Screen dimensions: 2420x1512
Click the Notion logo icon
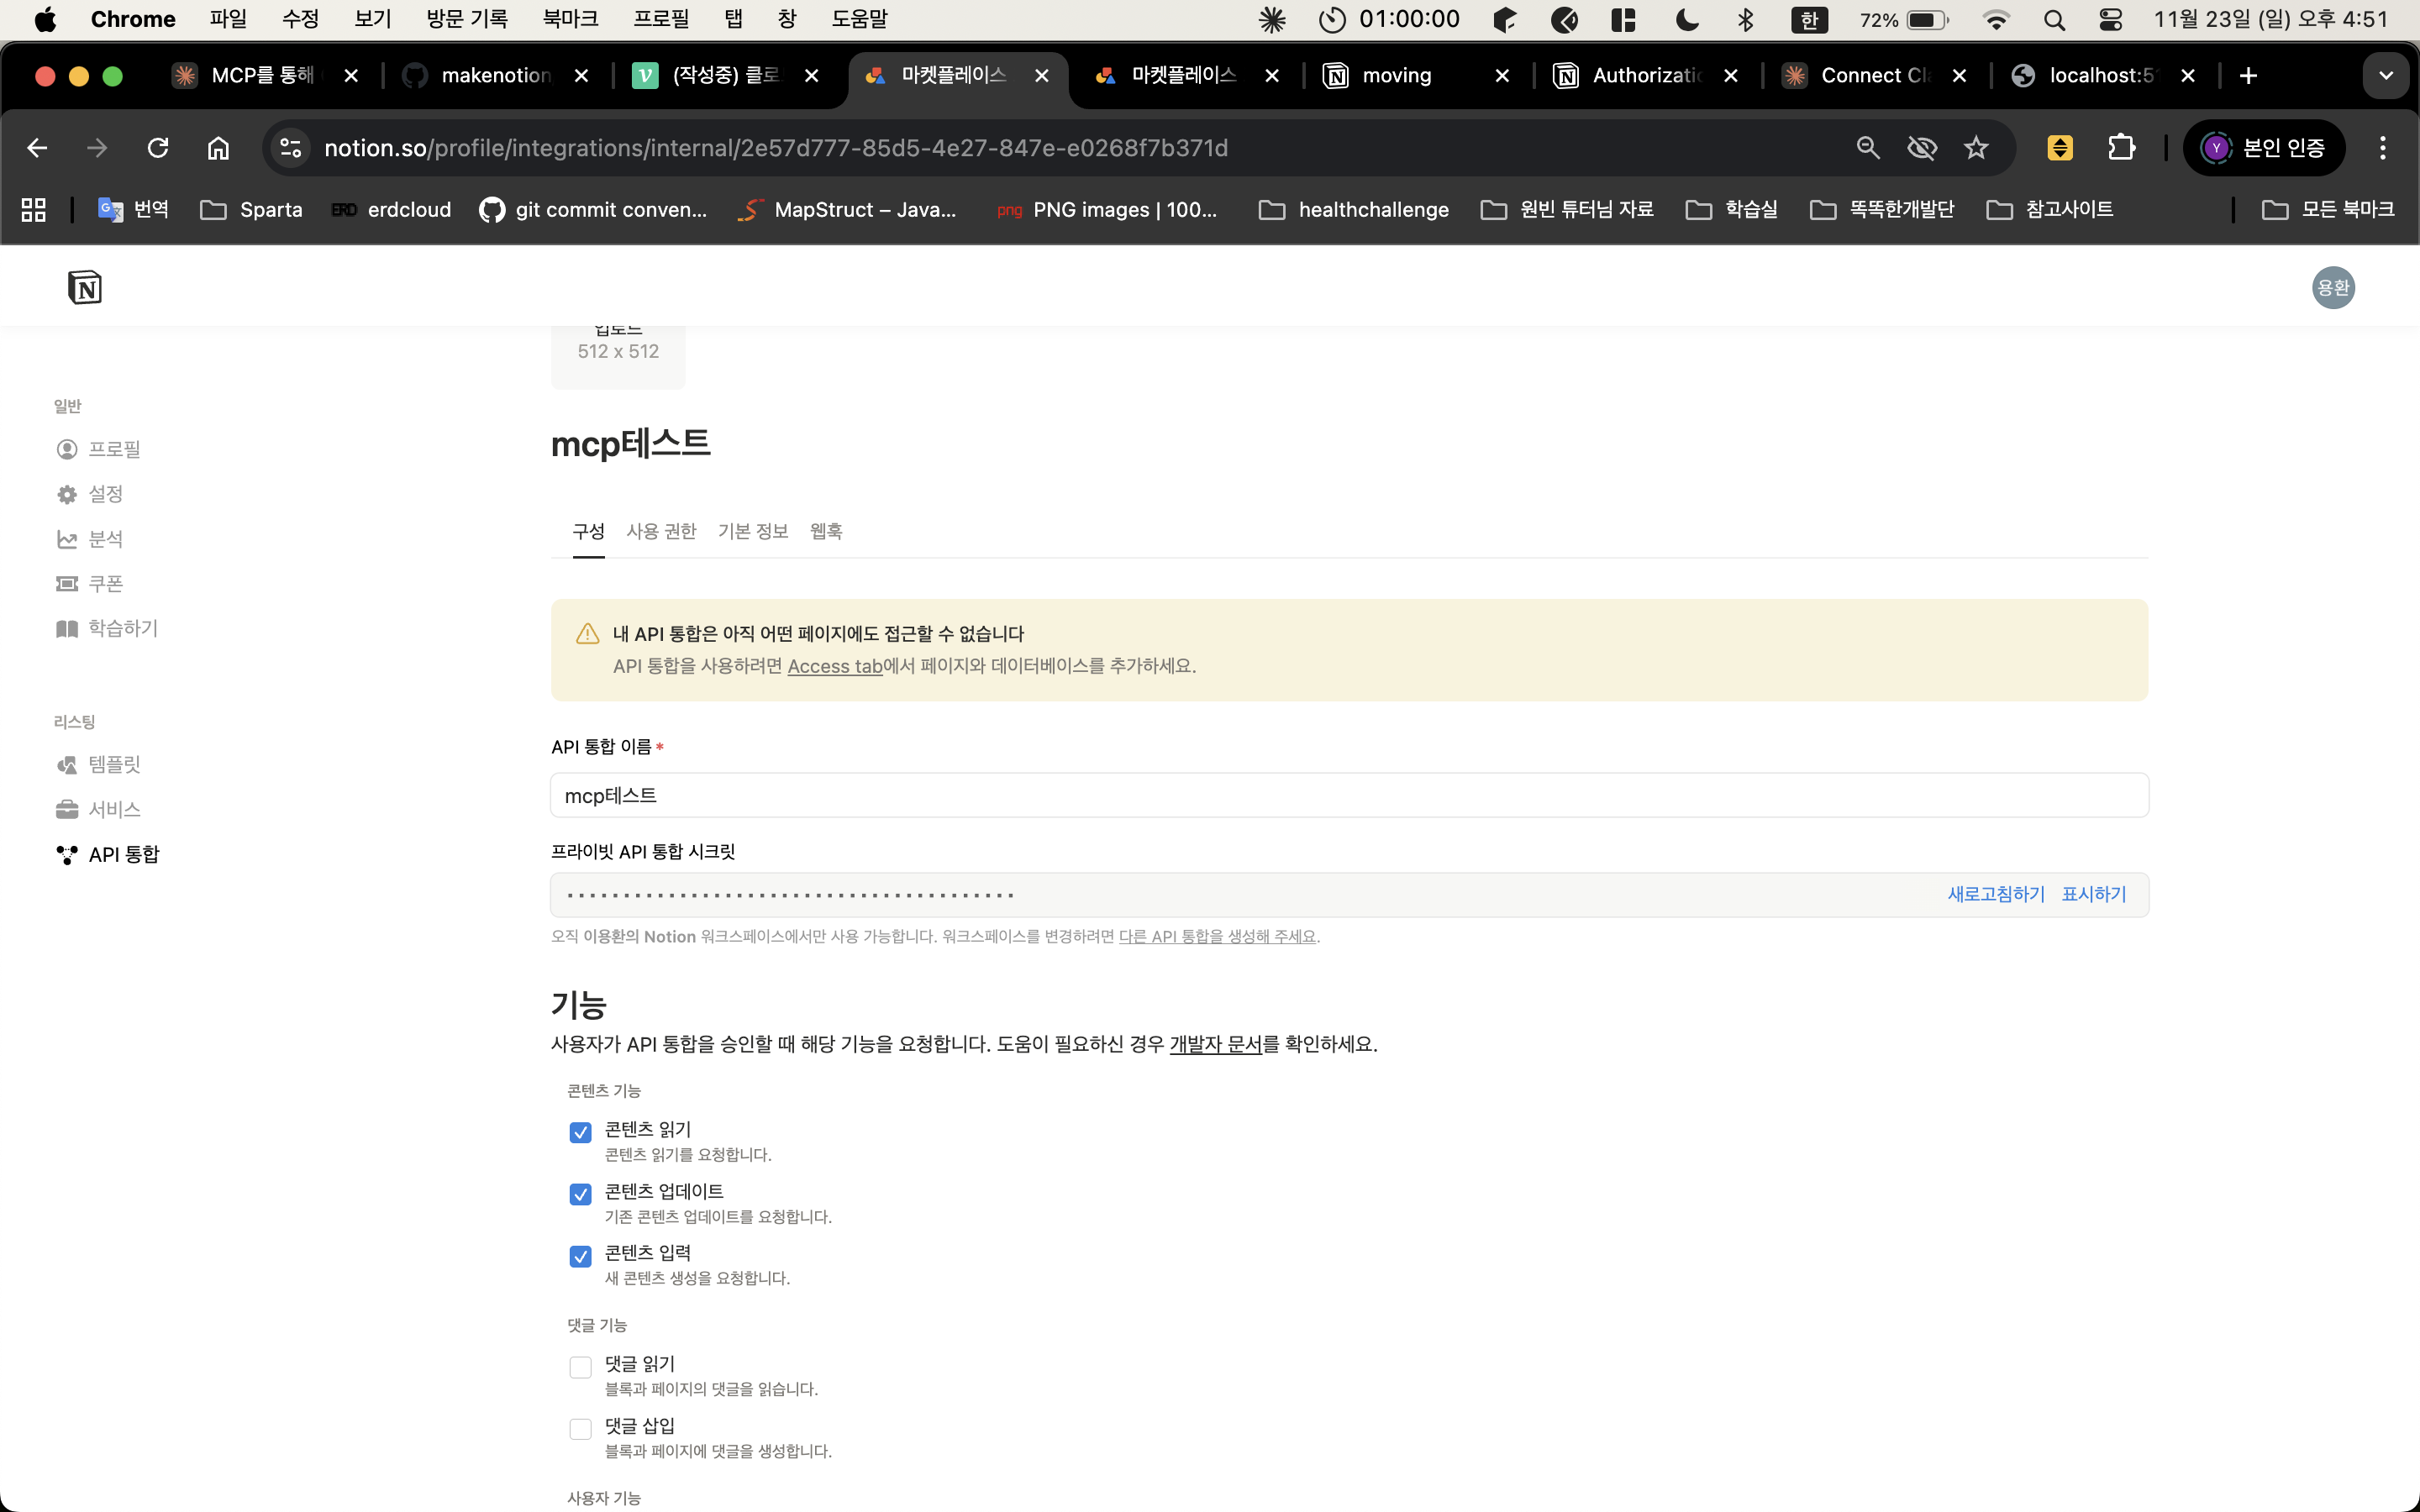coord(85,288)
